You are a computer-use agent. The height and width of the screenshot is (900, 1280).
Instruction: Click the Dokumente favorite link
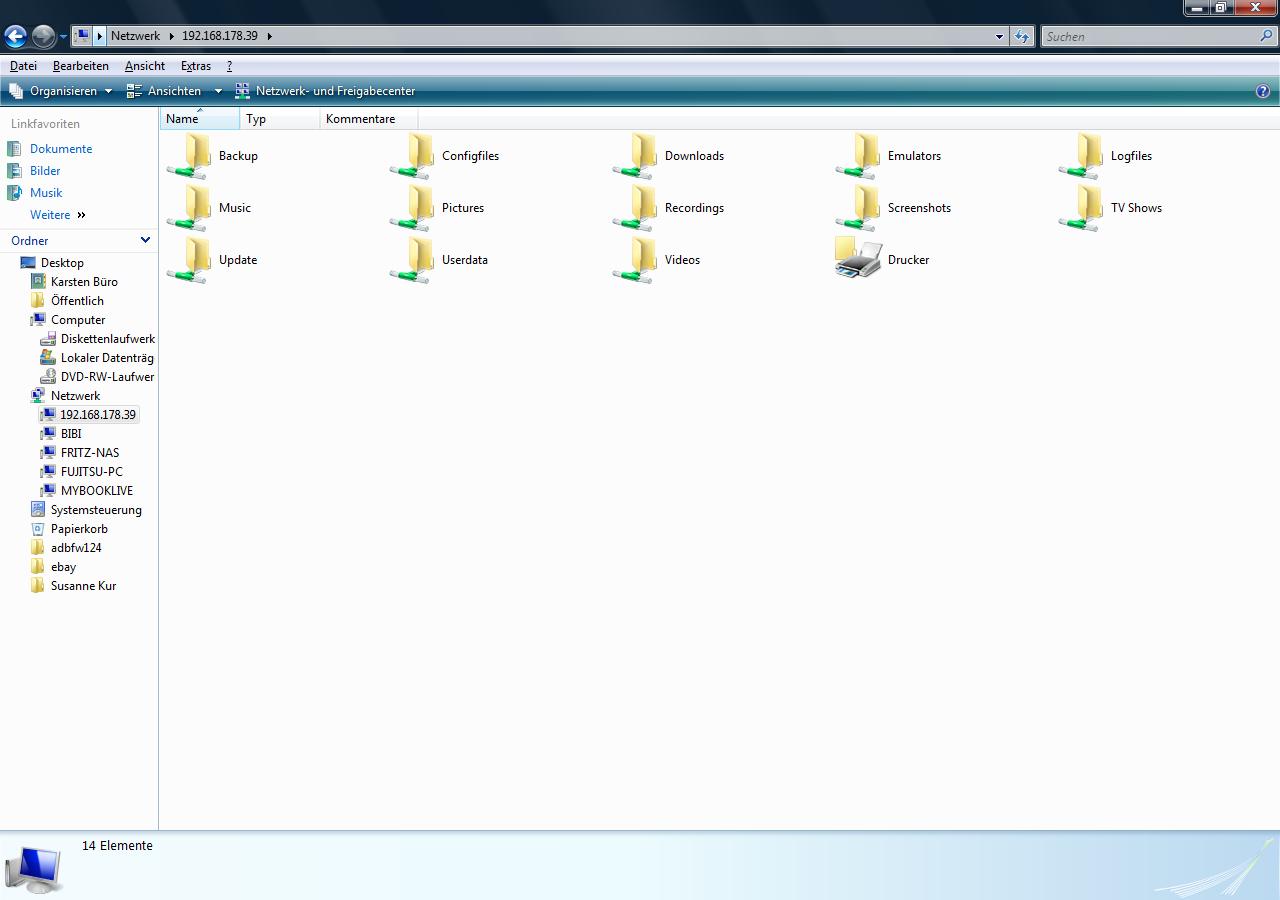coord(60,149)
